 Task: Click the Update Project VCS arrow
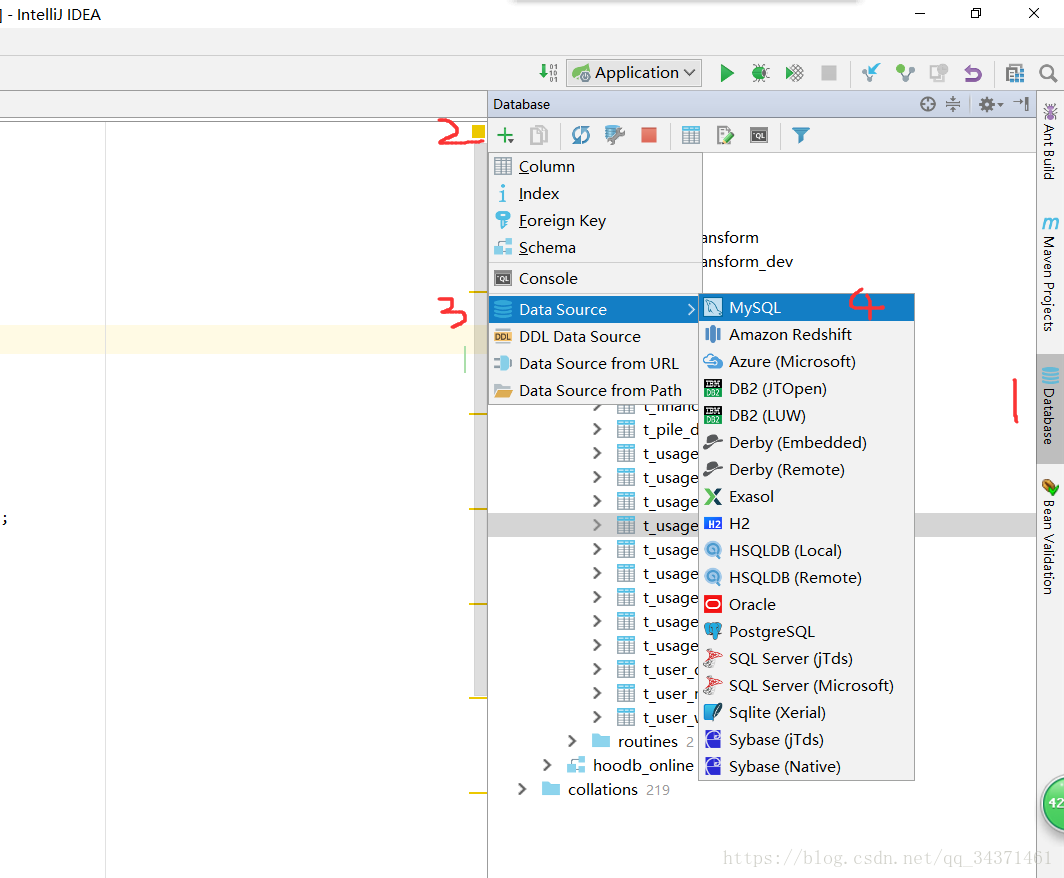click(x=871, y=73)
